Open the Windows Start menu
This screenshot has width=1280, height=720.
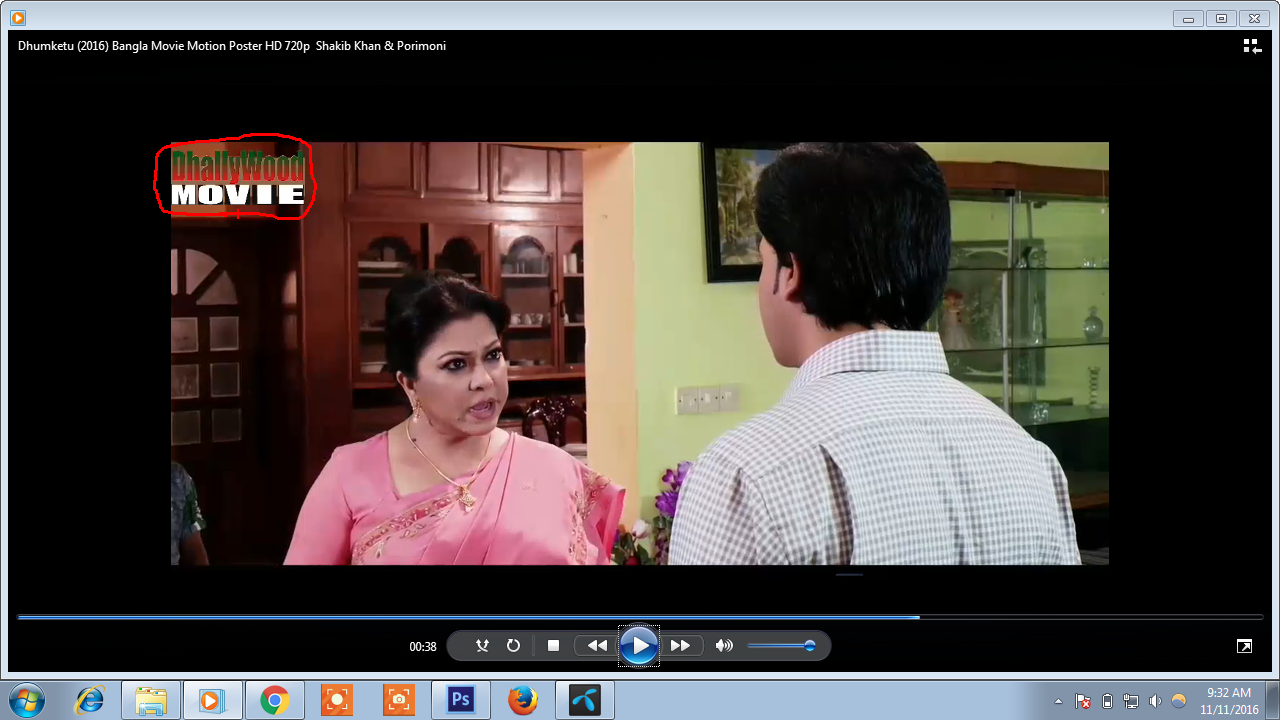coord(26,700)
